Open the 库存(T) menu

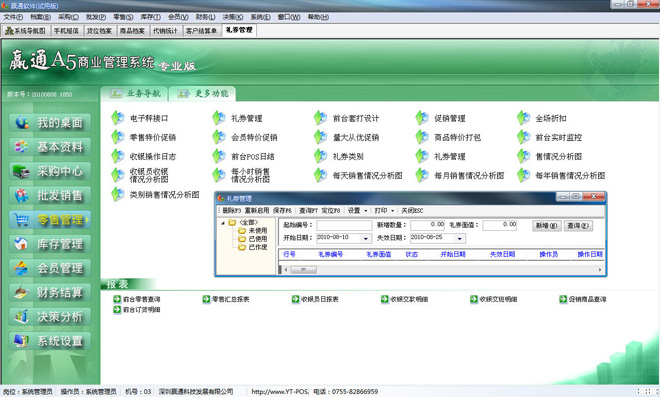(x=151, y=17)
